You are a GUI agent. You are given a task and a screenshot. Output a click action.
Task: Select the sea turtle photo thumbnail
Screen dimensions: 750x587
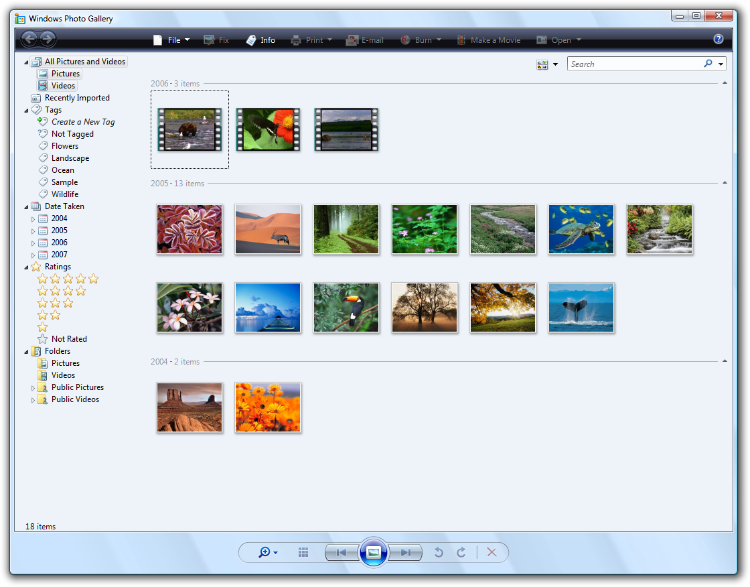click(581, 229)
